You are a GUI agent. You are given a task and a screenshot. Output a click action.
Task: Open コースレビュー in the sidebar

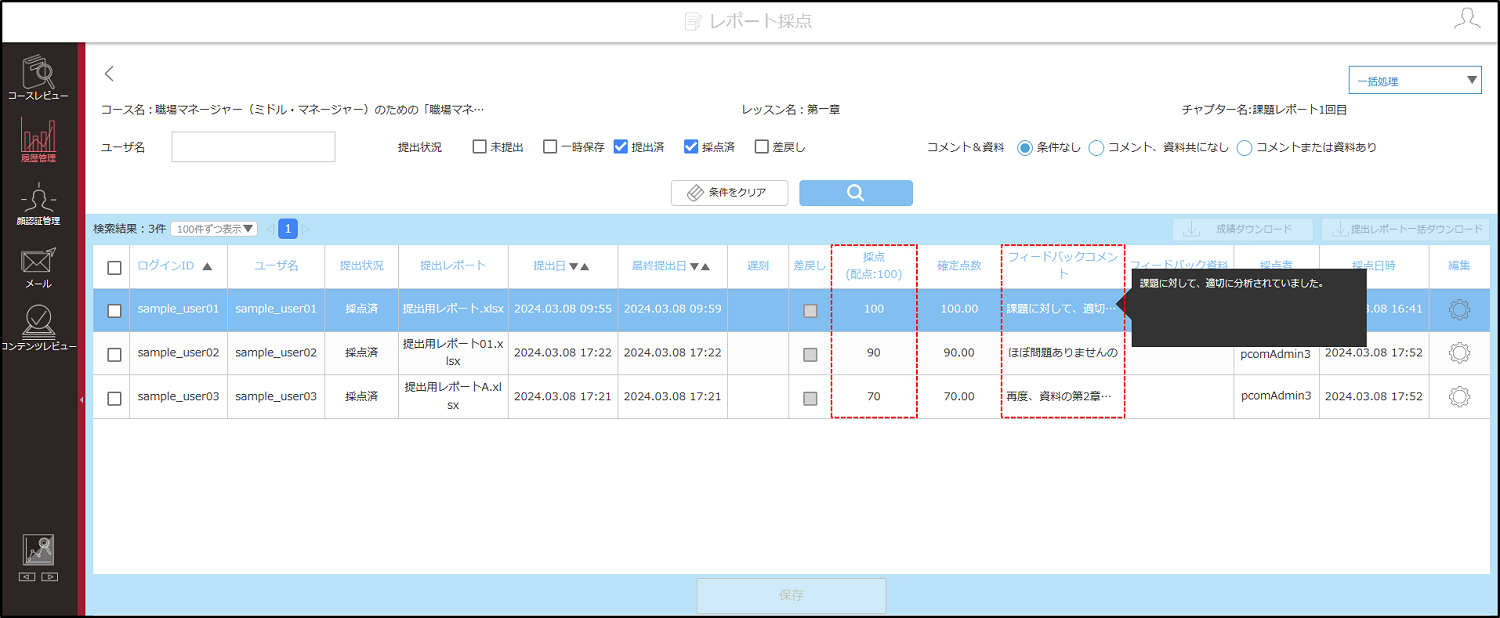point(38,78)
